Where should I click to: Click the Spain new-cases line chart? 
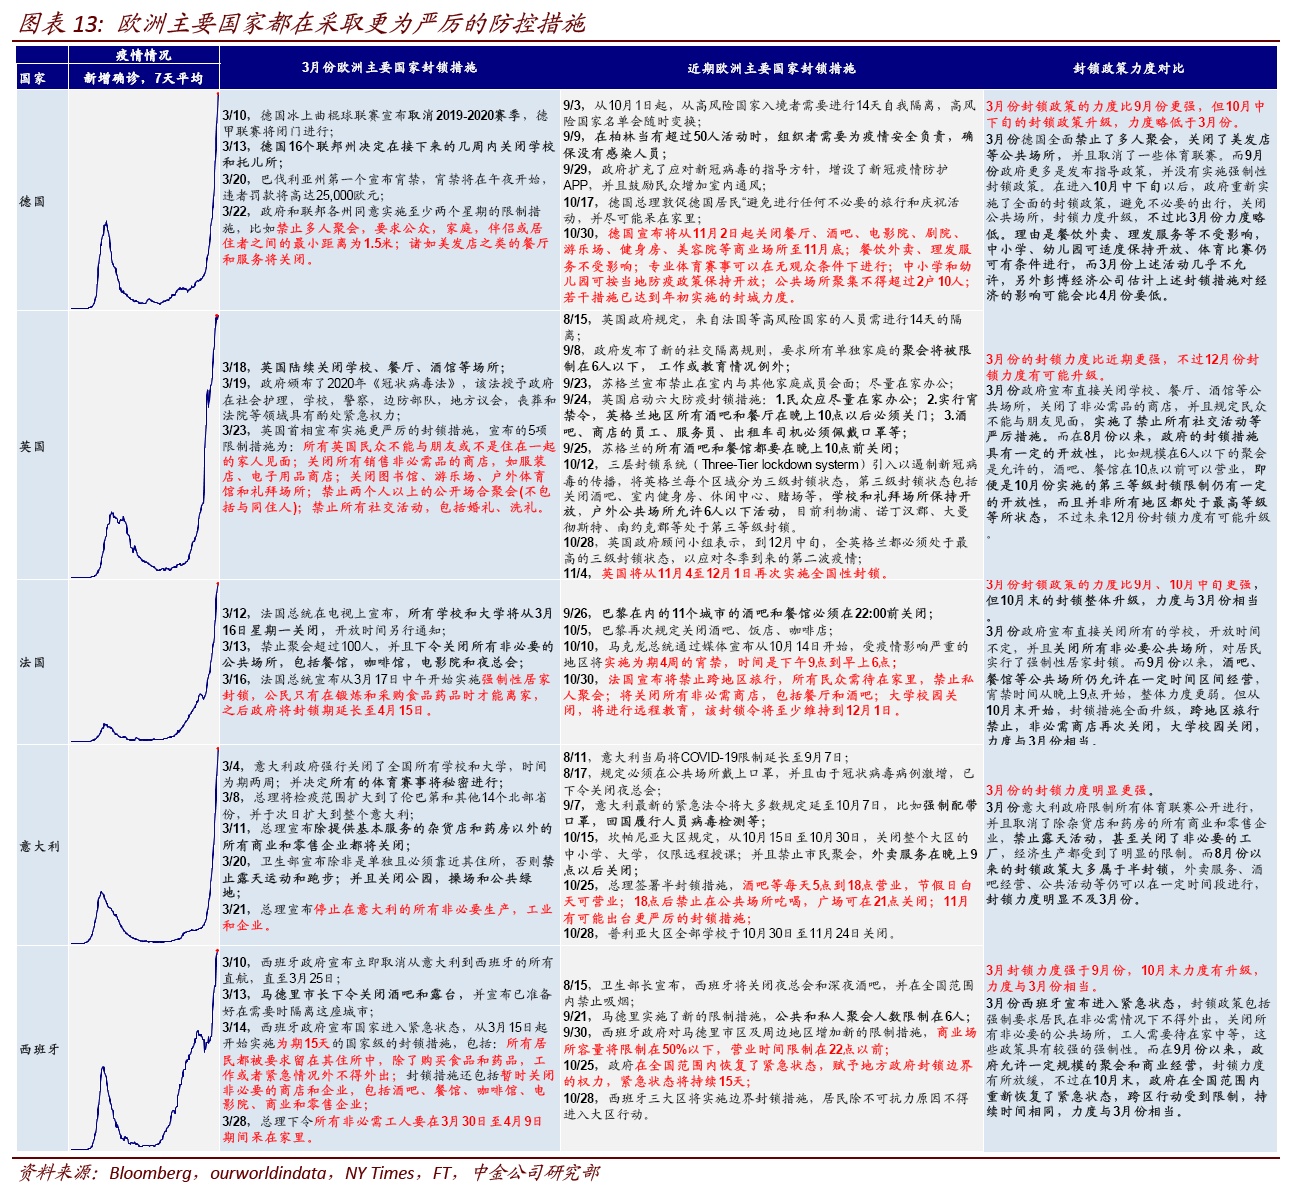[x=143, y=1049]
